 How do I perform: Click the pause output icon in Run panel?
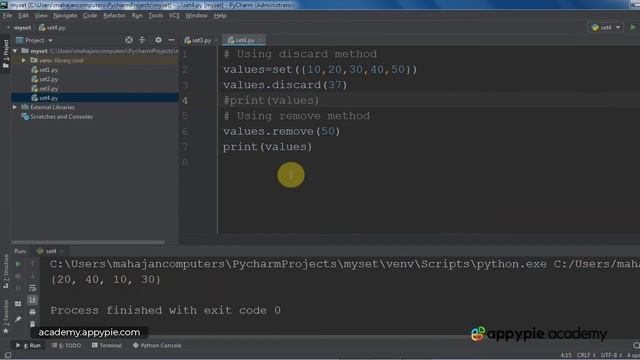[18, 288]
